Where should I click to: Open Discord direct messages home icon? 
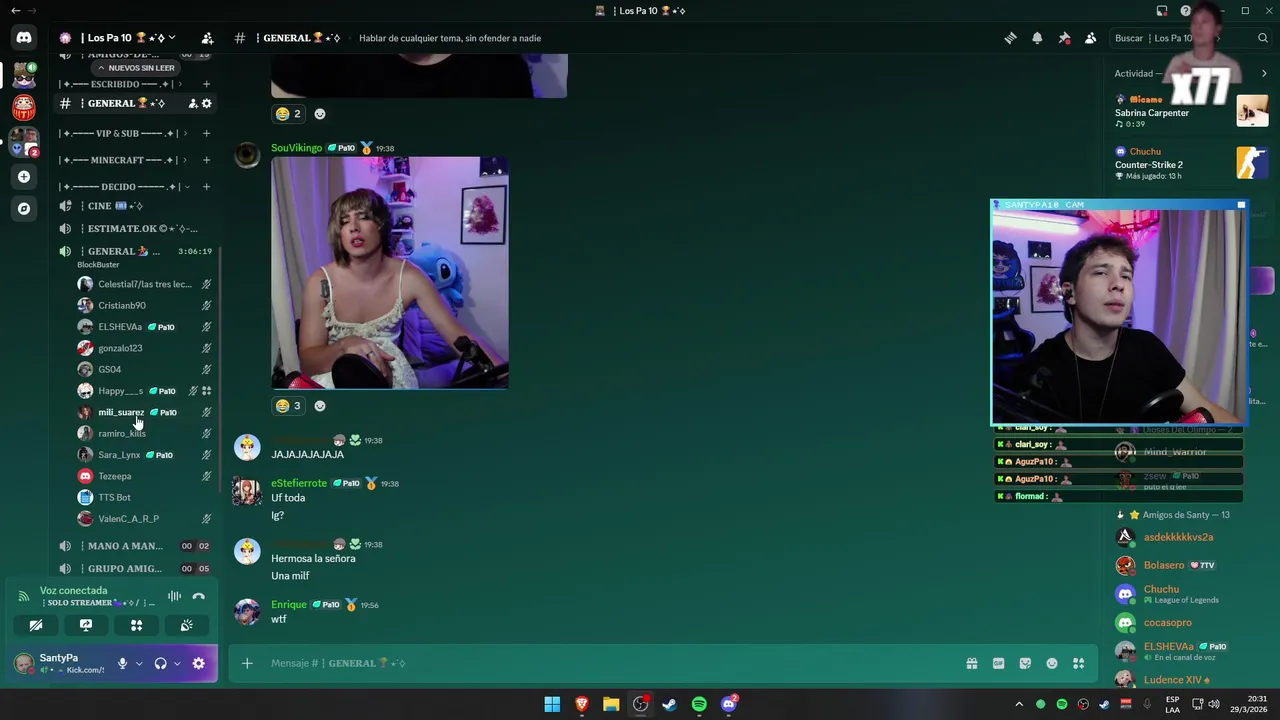[x=24, y=38]
